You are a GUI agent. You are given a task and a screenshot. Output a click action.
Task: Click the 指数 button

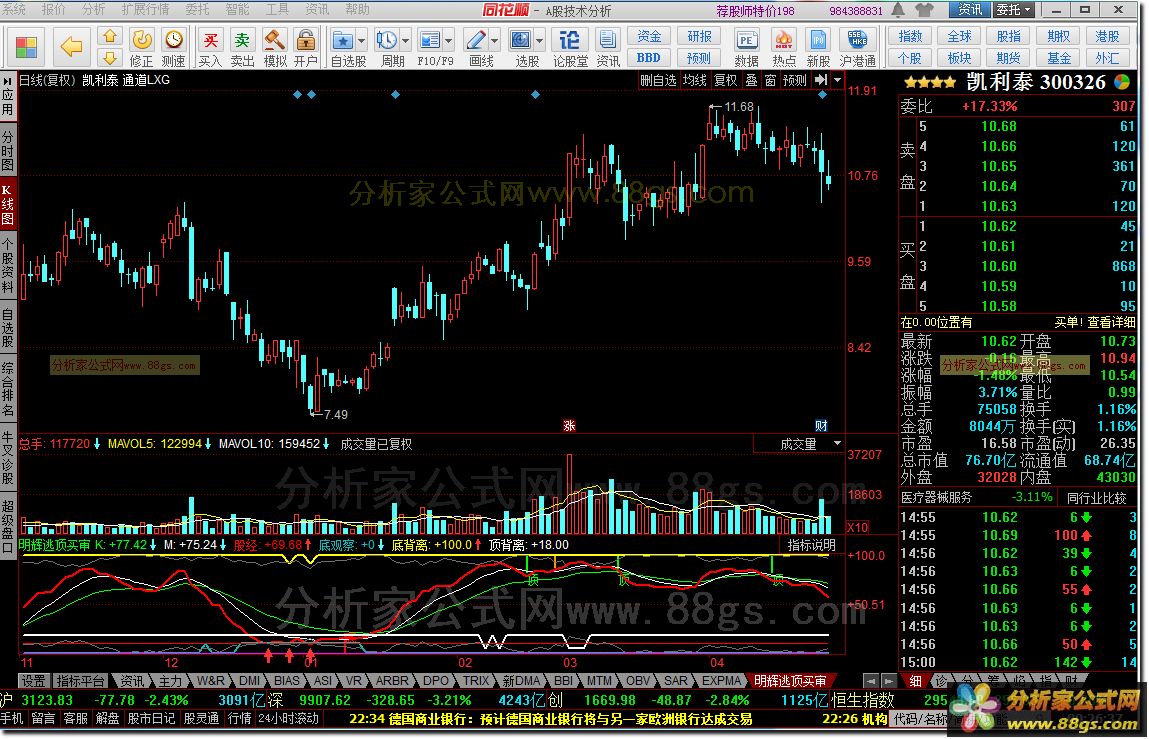tap(910, 37)
